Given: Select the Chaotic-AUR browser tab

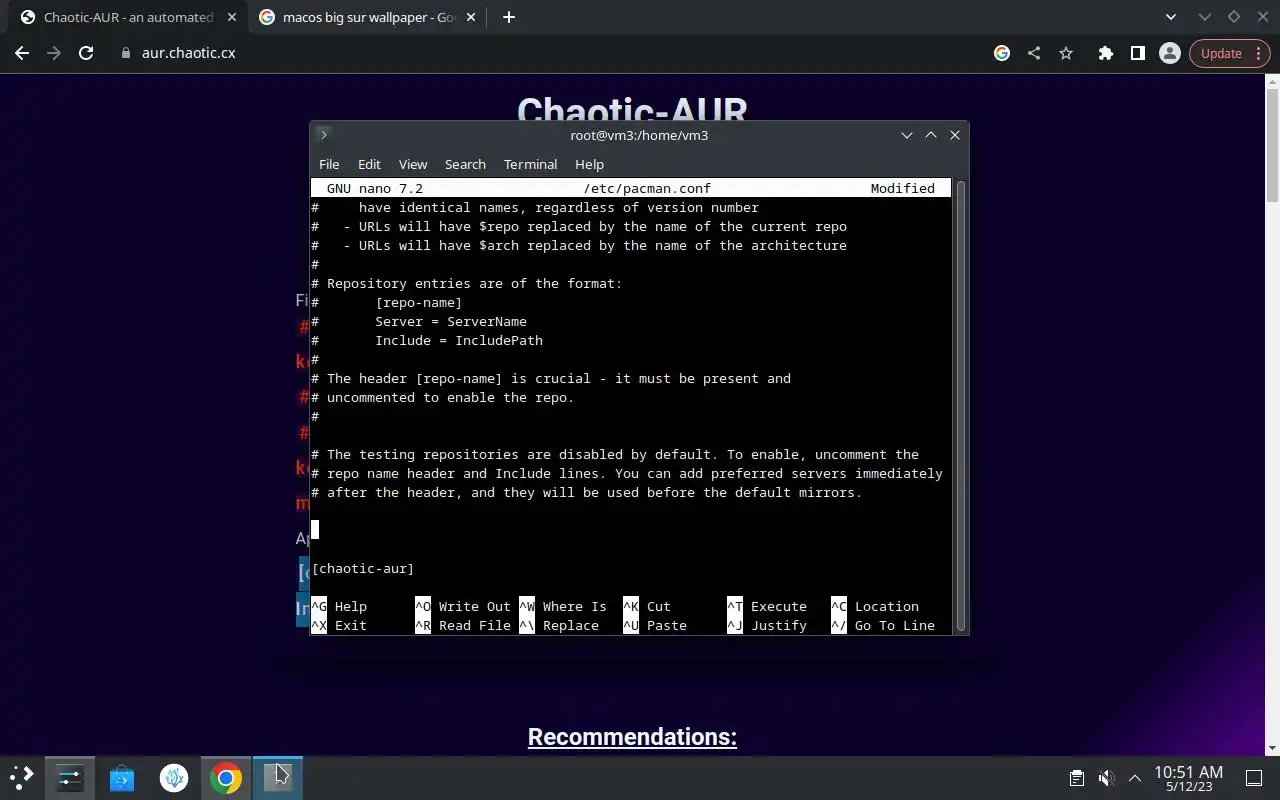Looking at the screenshot, I should point(128,17).
